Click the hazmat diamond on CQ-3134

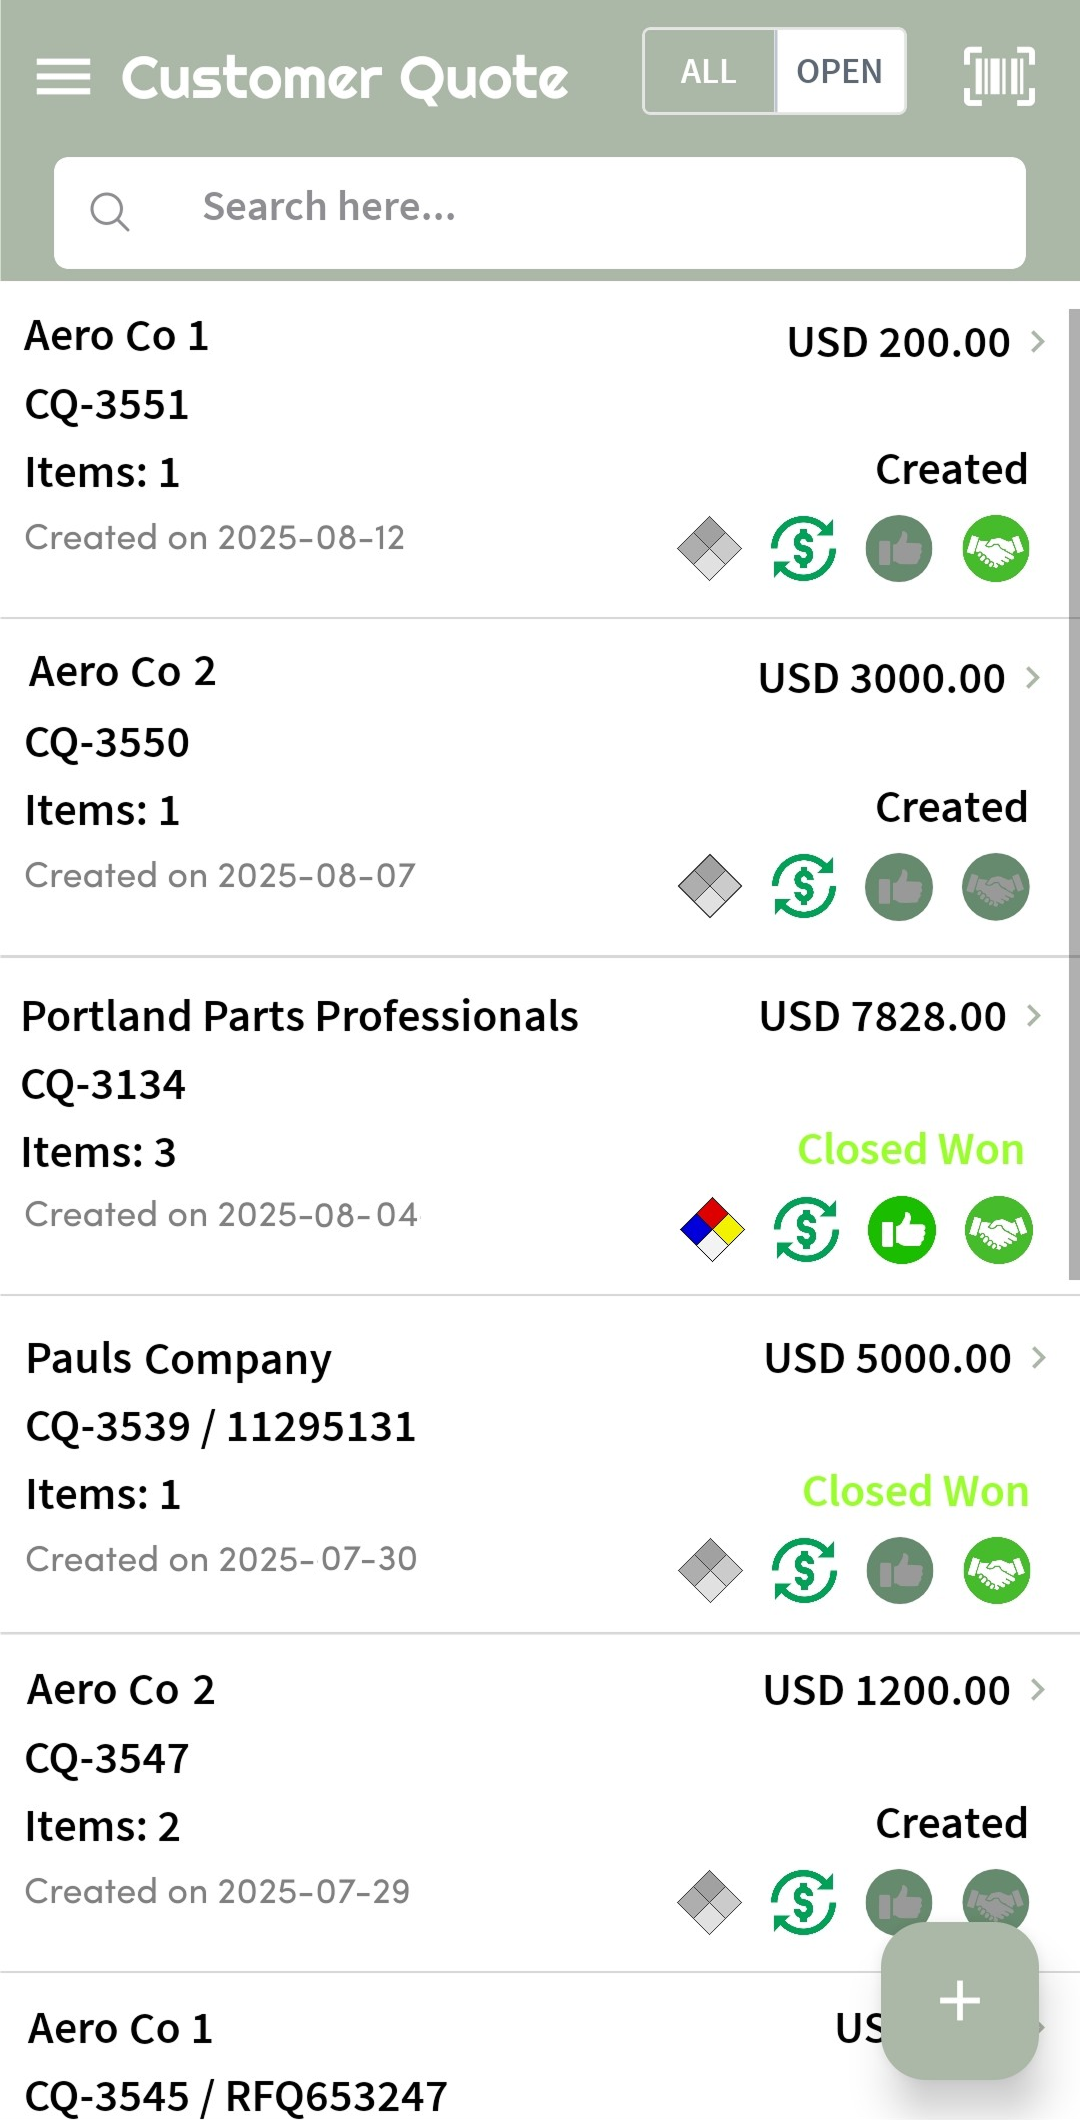tap(712, 1229)
